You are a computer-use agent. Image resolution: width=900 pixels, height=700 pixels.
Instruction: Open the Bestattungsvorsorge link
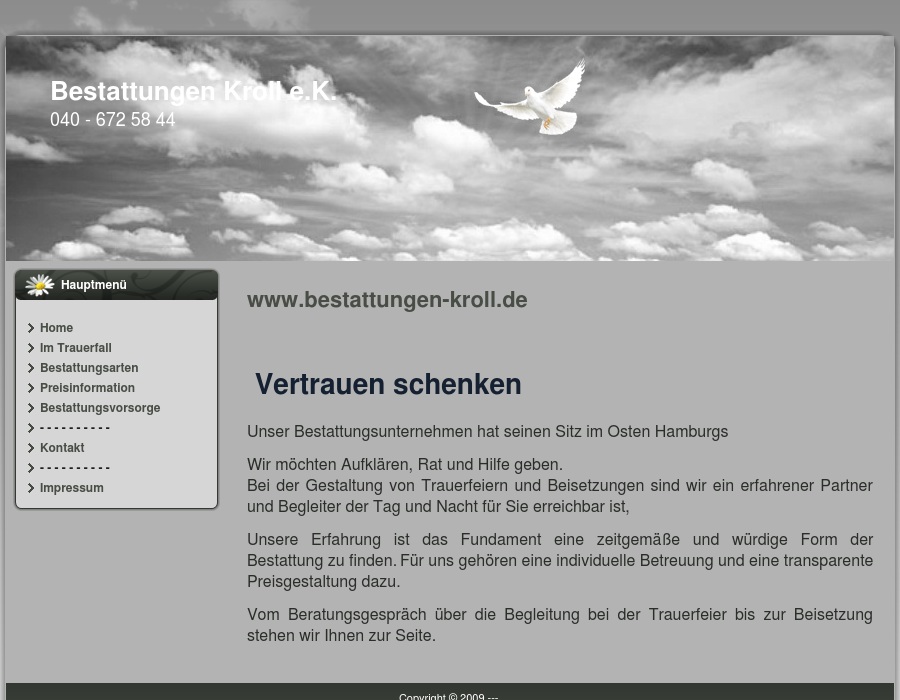coord(100,408)
